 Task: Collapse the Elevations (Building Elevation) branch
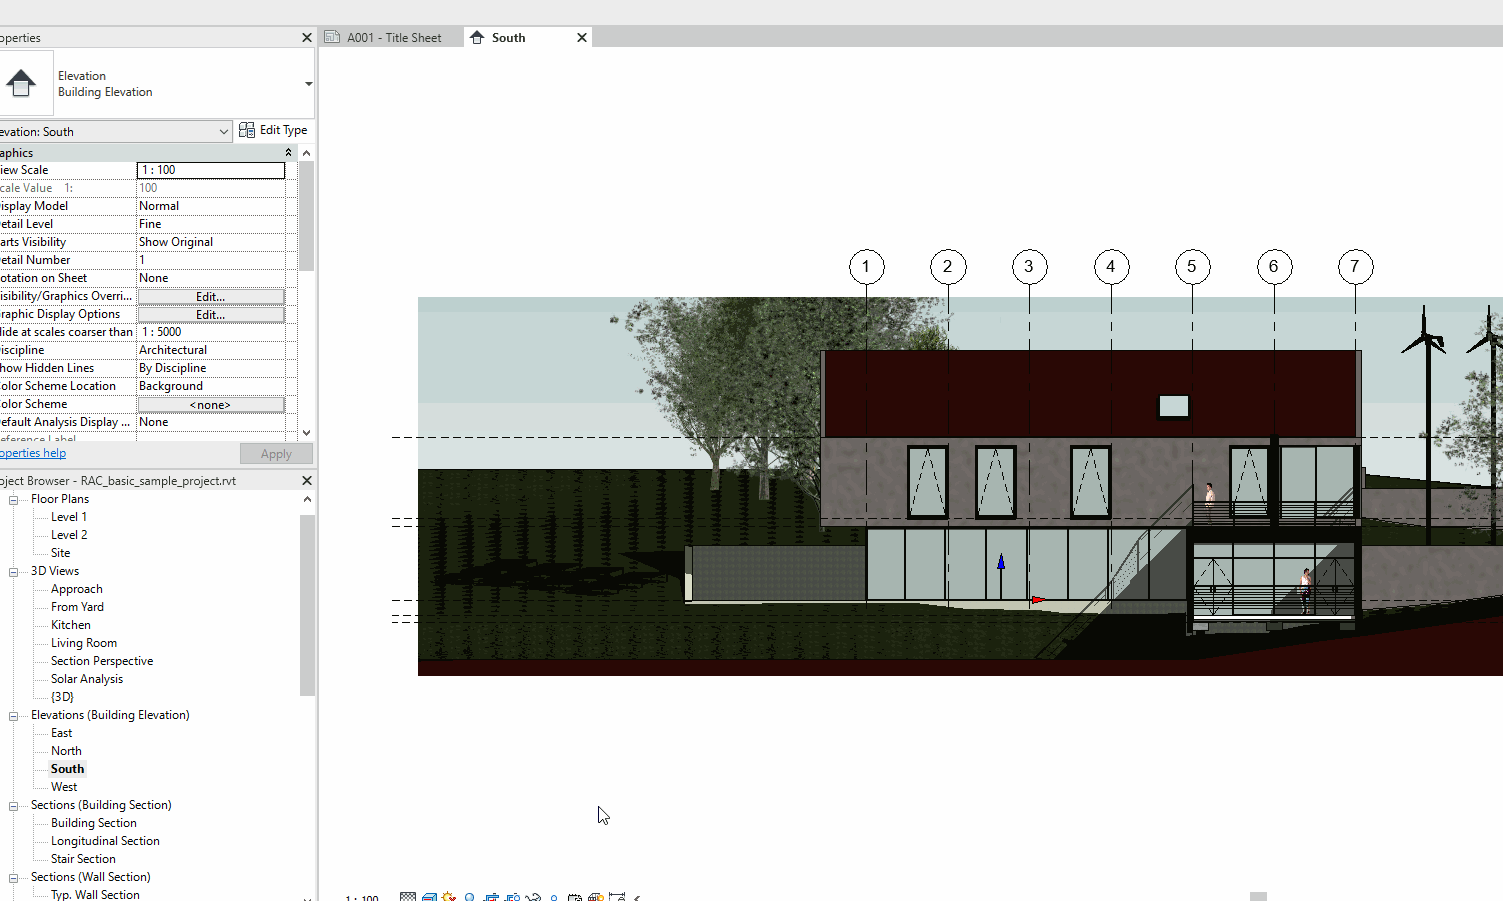(12, 715)
